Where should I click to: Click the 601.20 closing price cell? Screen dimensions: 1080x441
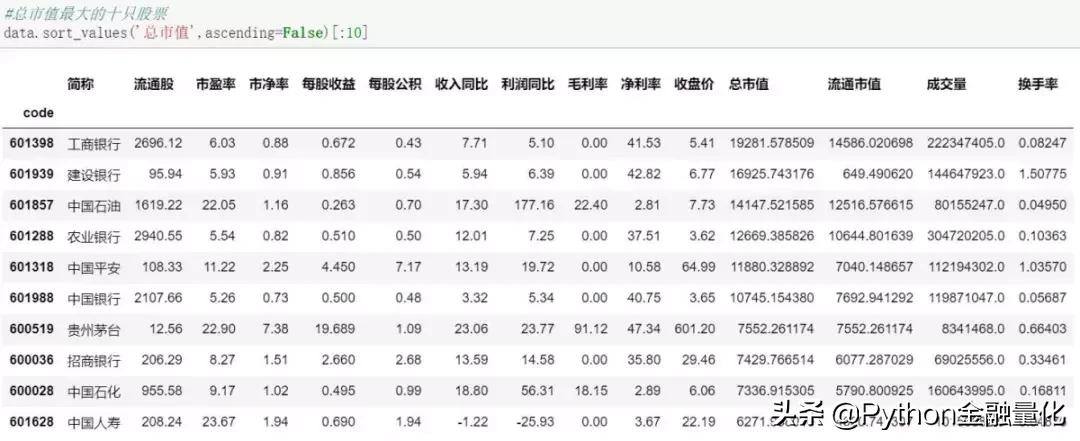tap(695, 330)
